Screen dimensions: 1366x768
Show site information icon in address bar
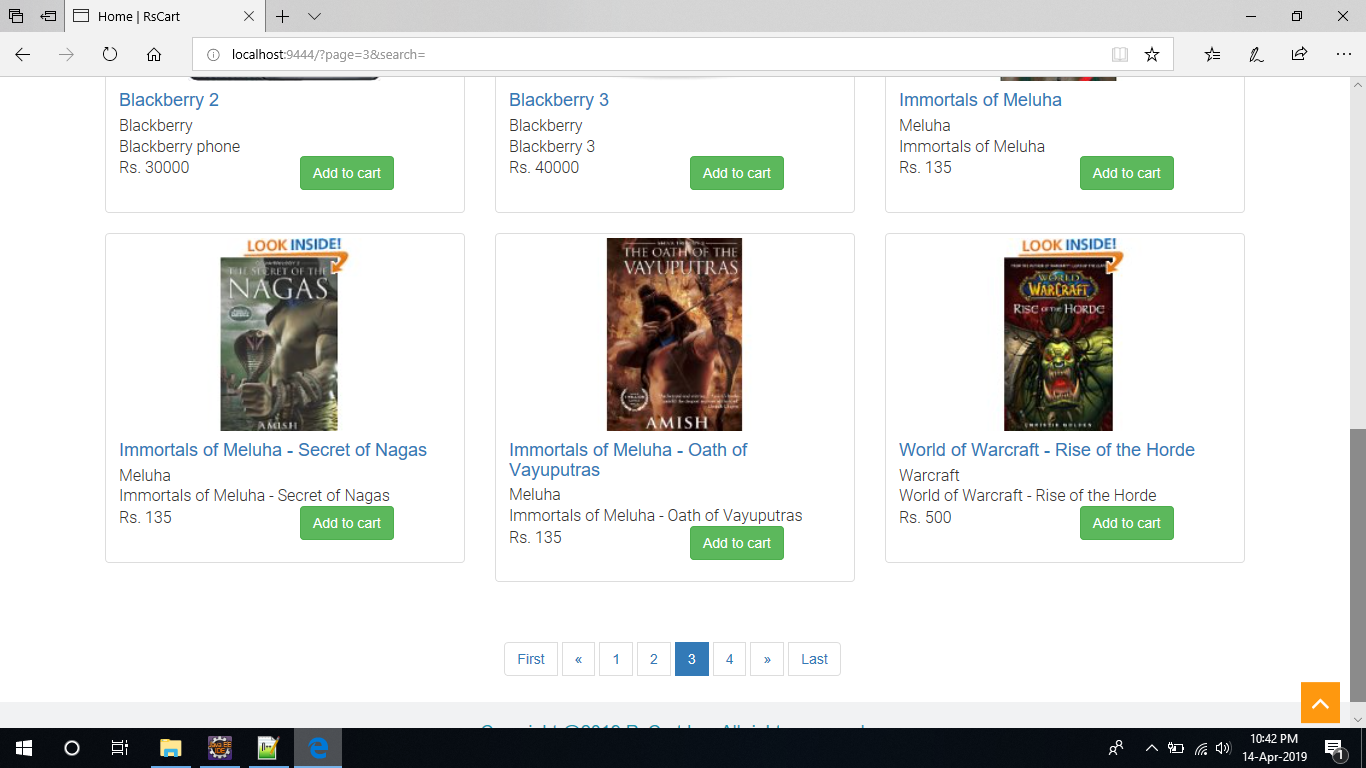(x=213, y=54)
